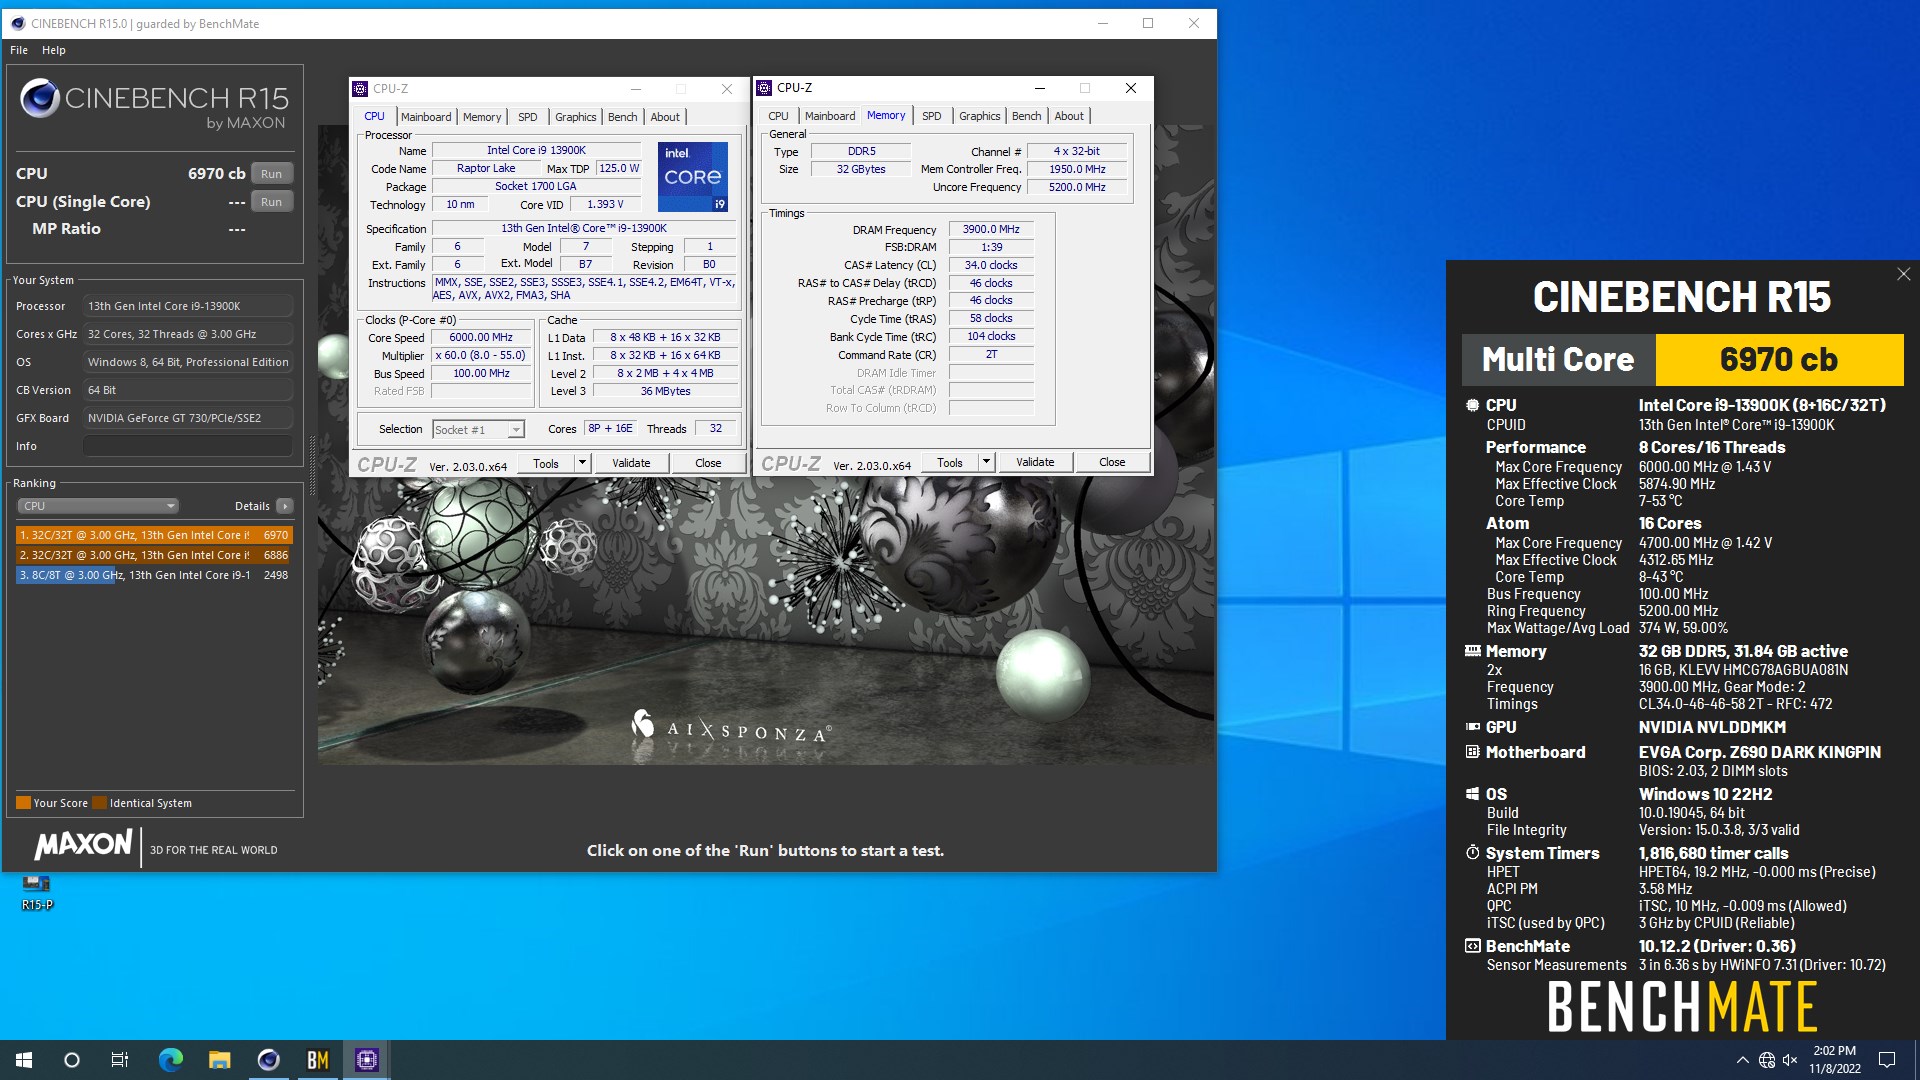Viewport: 1920px width, 1080px height.
Task: Launch Microsoft Edge from the taskbar
Action: coord(171,1060)
